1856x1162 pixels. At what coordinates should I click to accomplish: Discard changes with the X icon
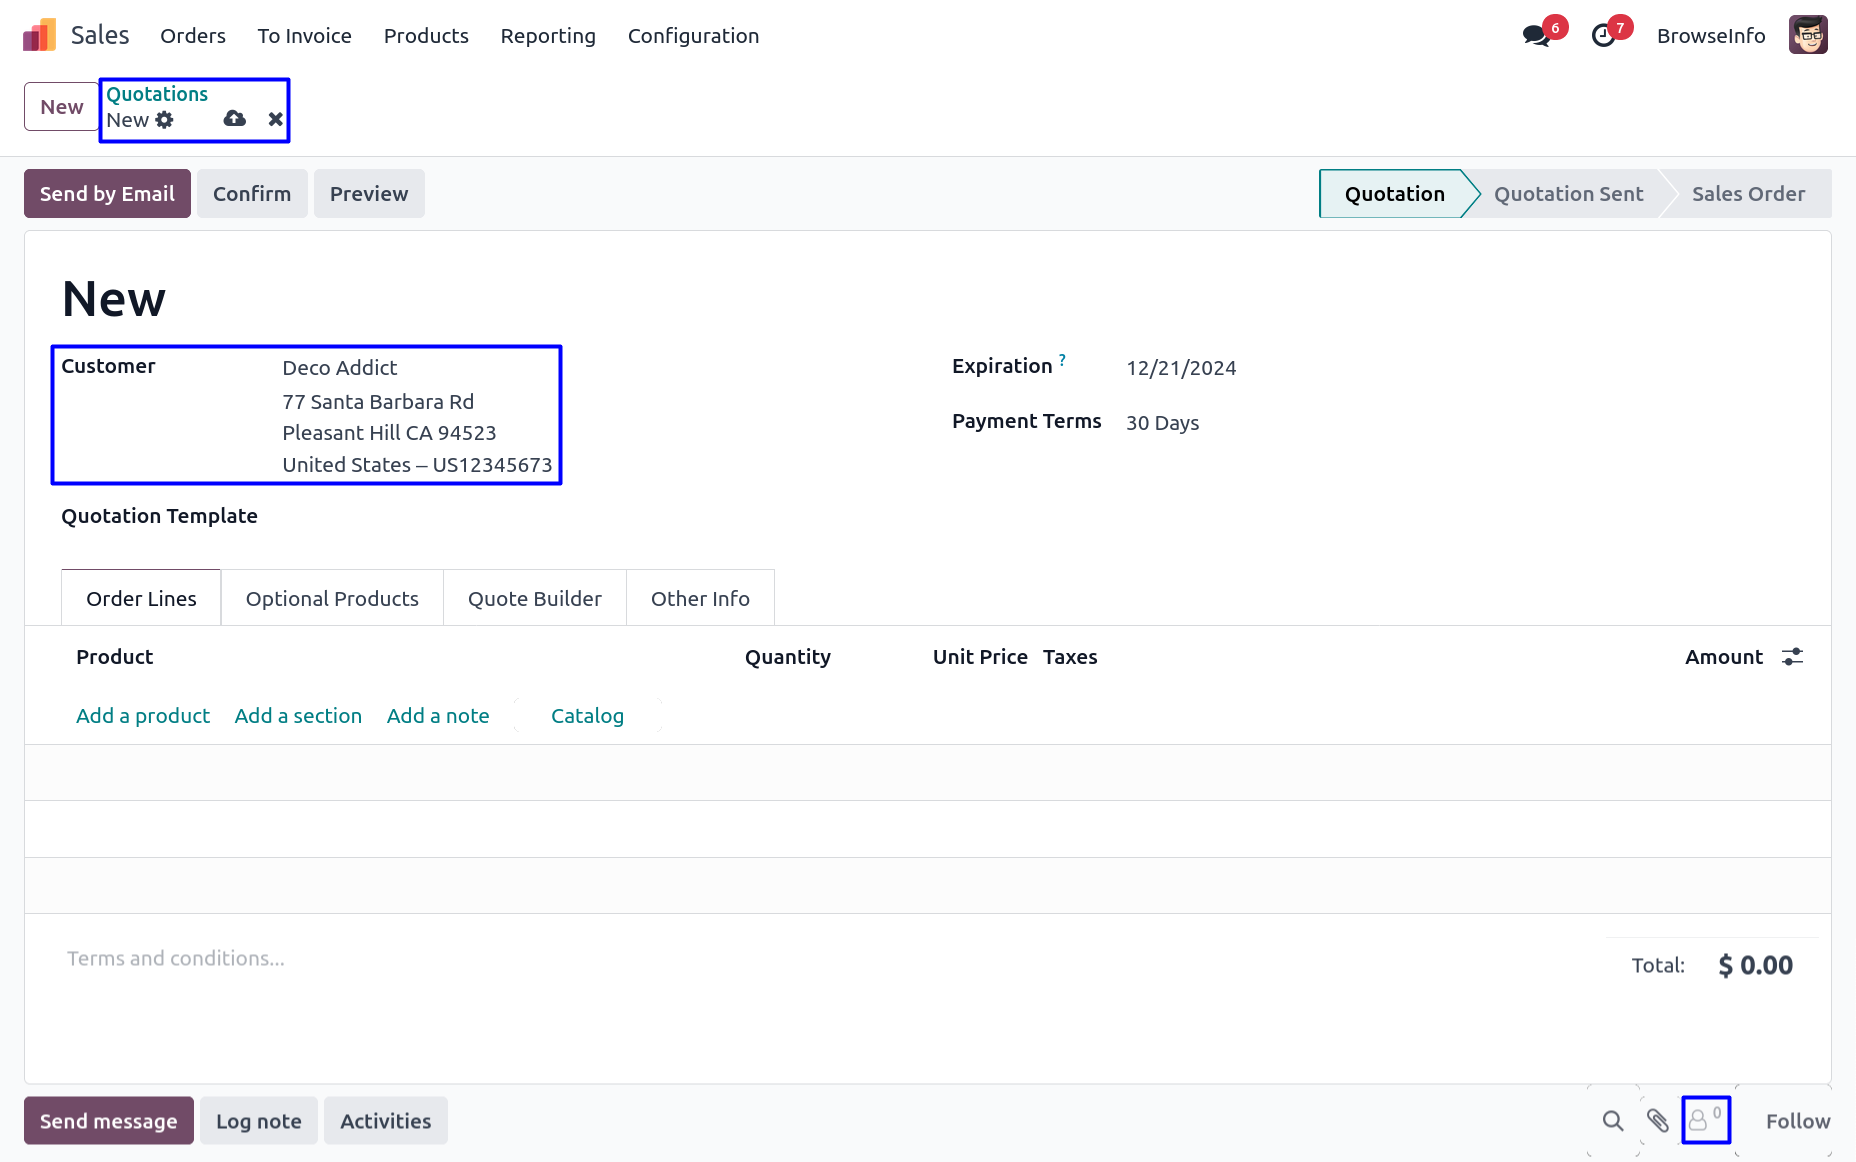click(x=275, y=119)
